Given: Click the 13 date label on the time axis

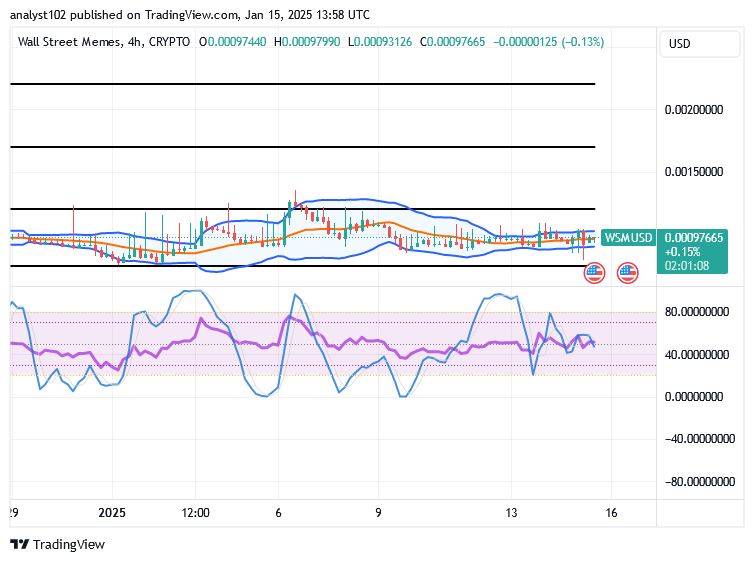Looking at the screenshot, I should point(511,513).
